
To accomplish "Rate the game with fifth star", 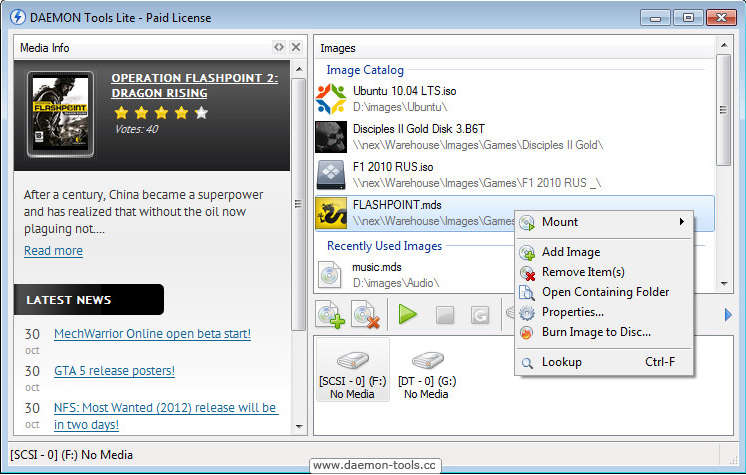I will 202,113.
